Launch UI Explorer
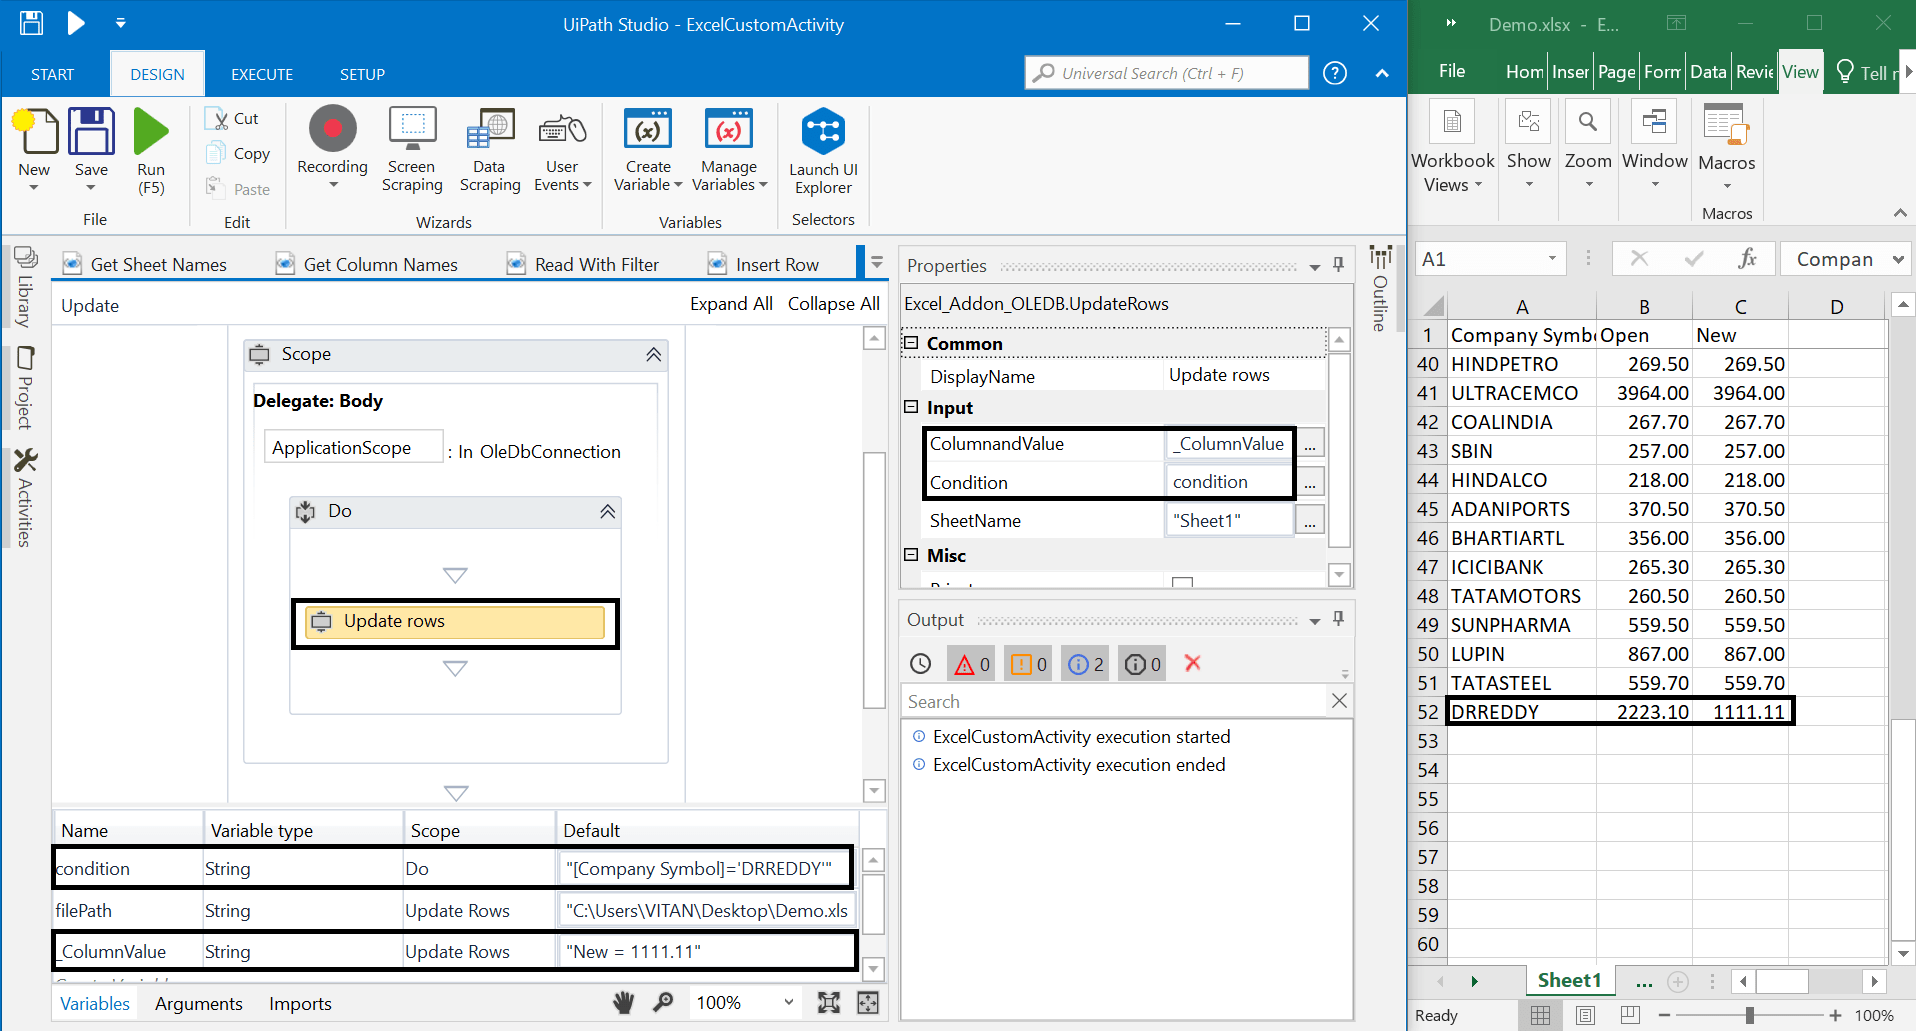The width and height of the screenshot is (1916, 1031). pyautogui.click(x=823, y=150)
